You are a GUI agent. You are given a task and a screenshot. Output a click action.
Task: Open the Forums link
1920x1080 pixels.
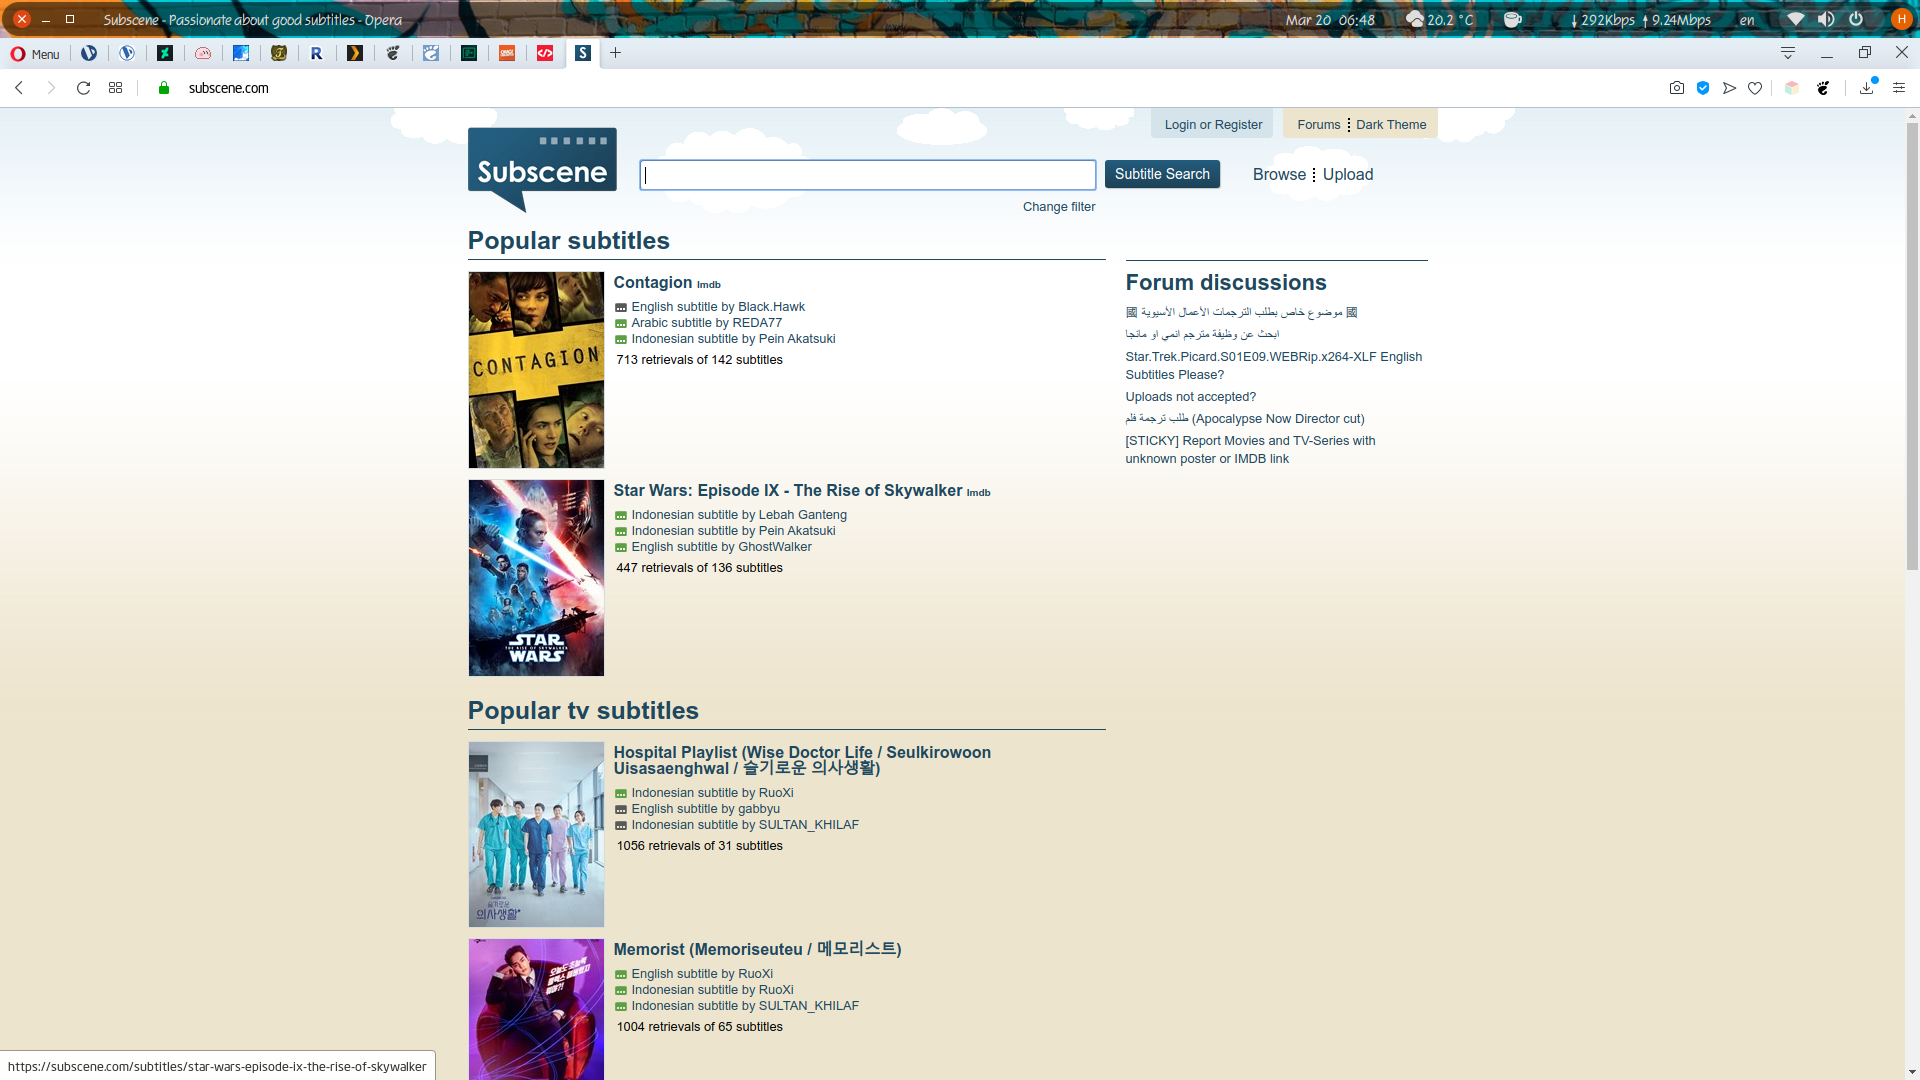[1319, 125]
